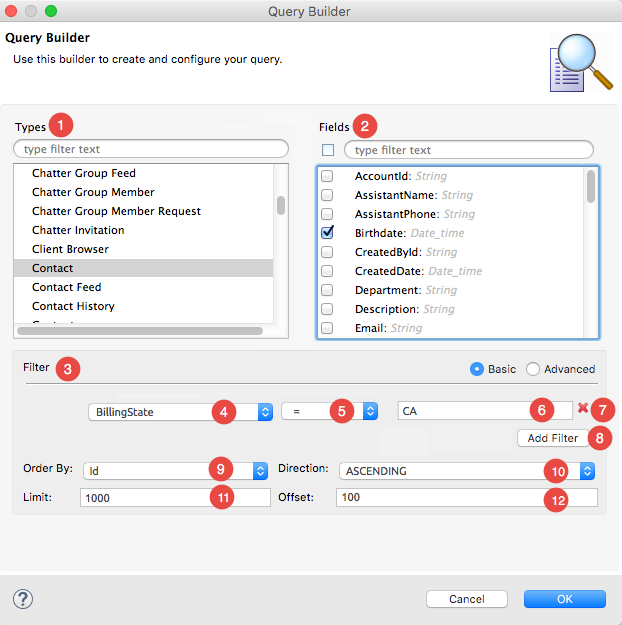The image size is (622, 625).
Task: Select the Basic filter radio button
Action: (x=477, y=369)
